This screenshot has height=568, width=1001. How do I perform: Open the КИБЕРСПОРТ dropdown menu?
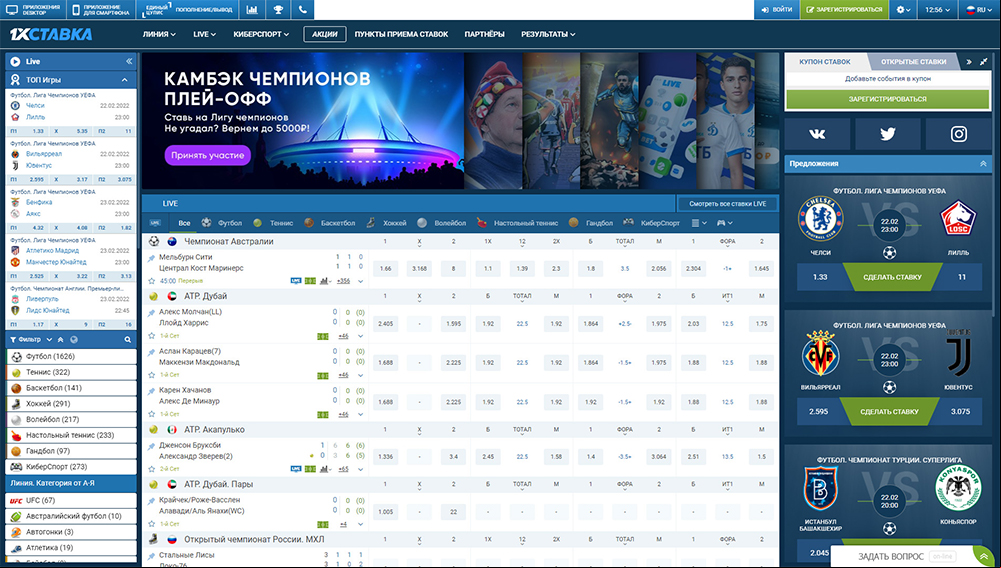click(x=261, y=34)
